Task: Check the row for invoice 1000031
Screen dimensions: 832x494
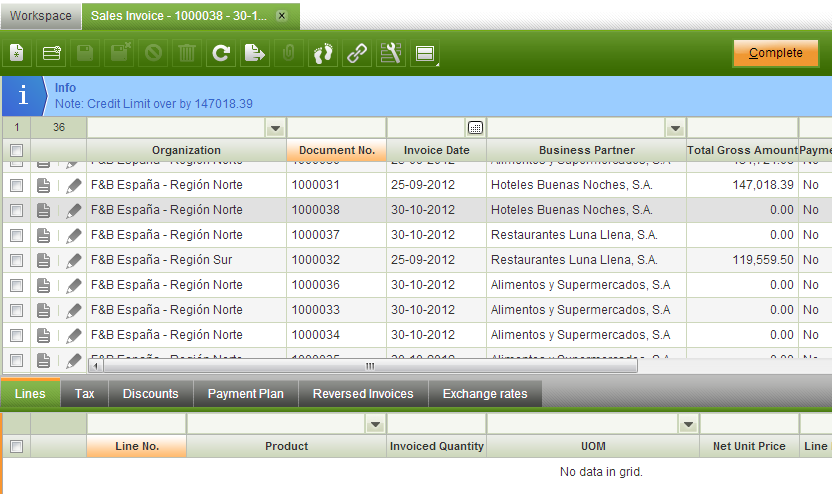Action: 16,185
